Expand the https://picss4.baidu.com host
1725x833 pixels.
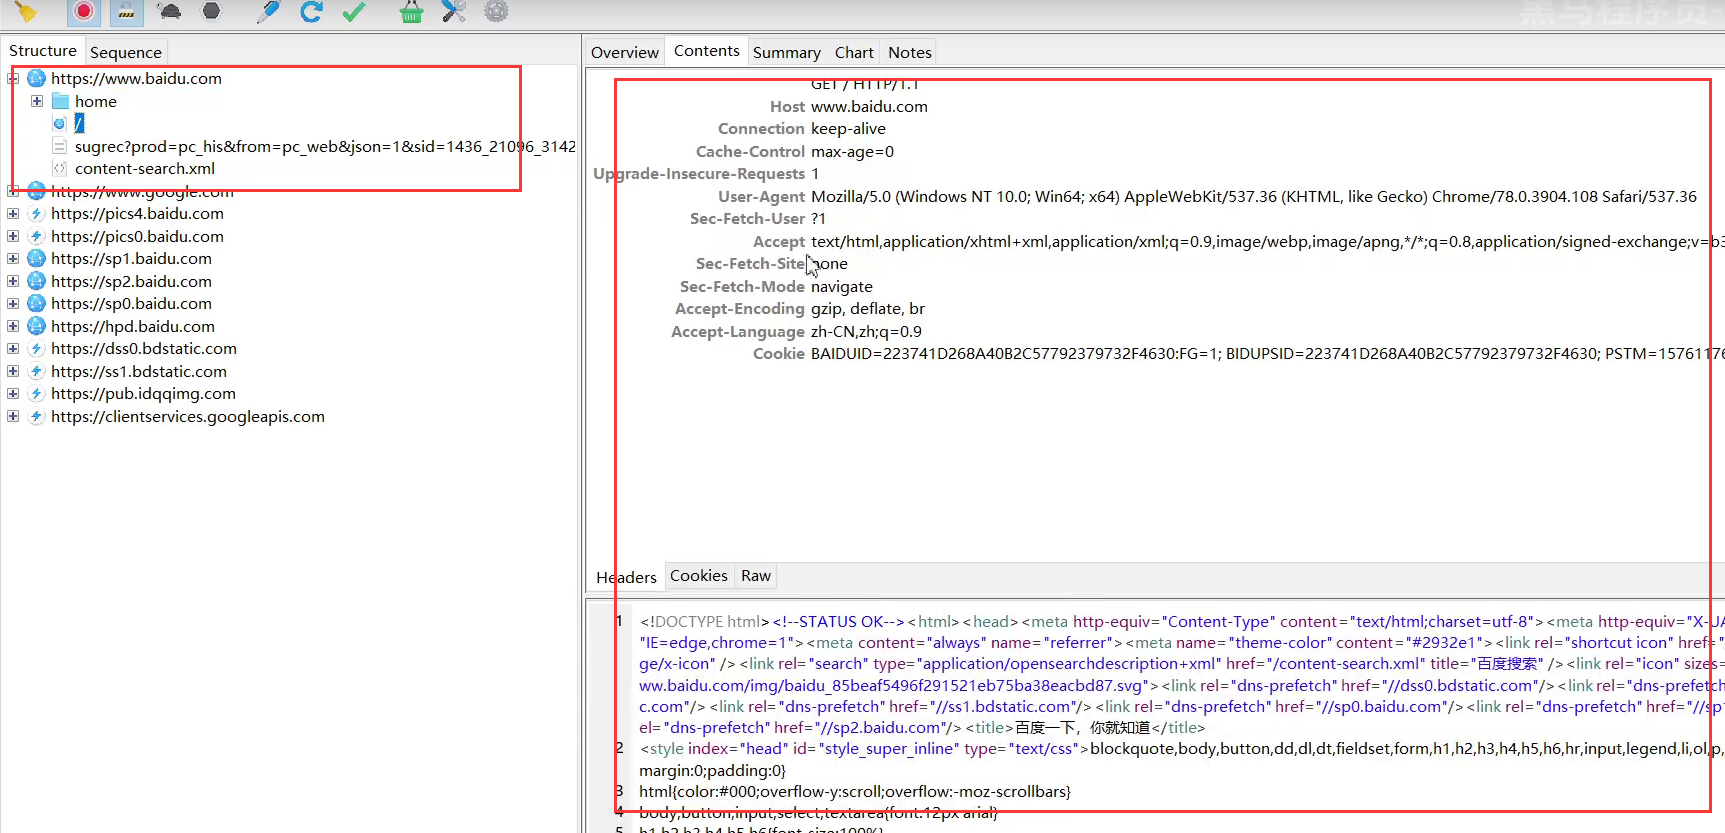point(13,213)
